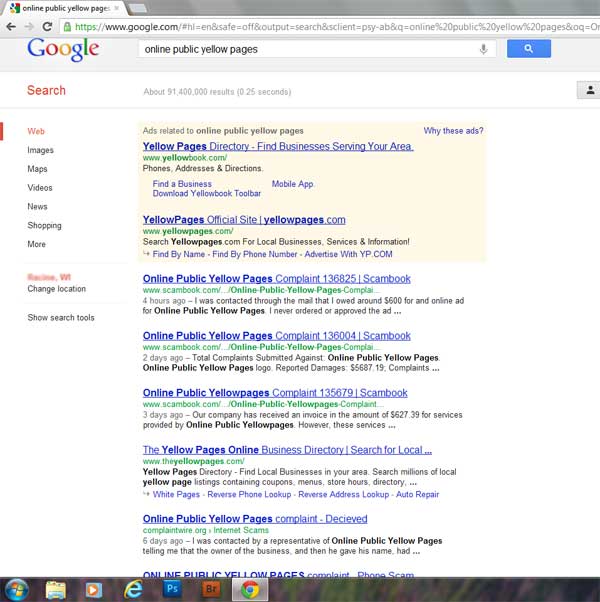Select the Chrome taskbar icon

click(250, 590)
